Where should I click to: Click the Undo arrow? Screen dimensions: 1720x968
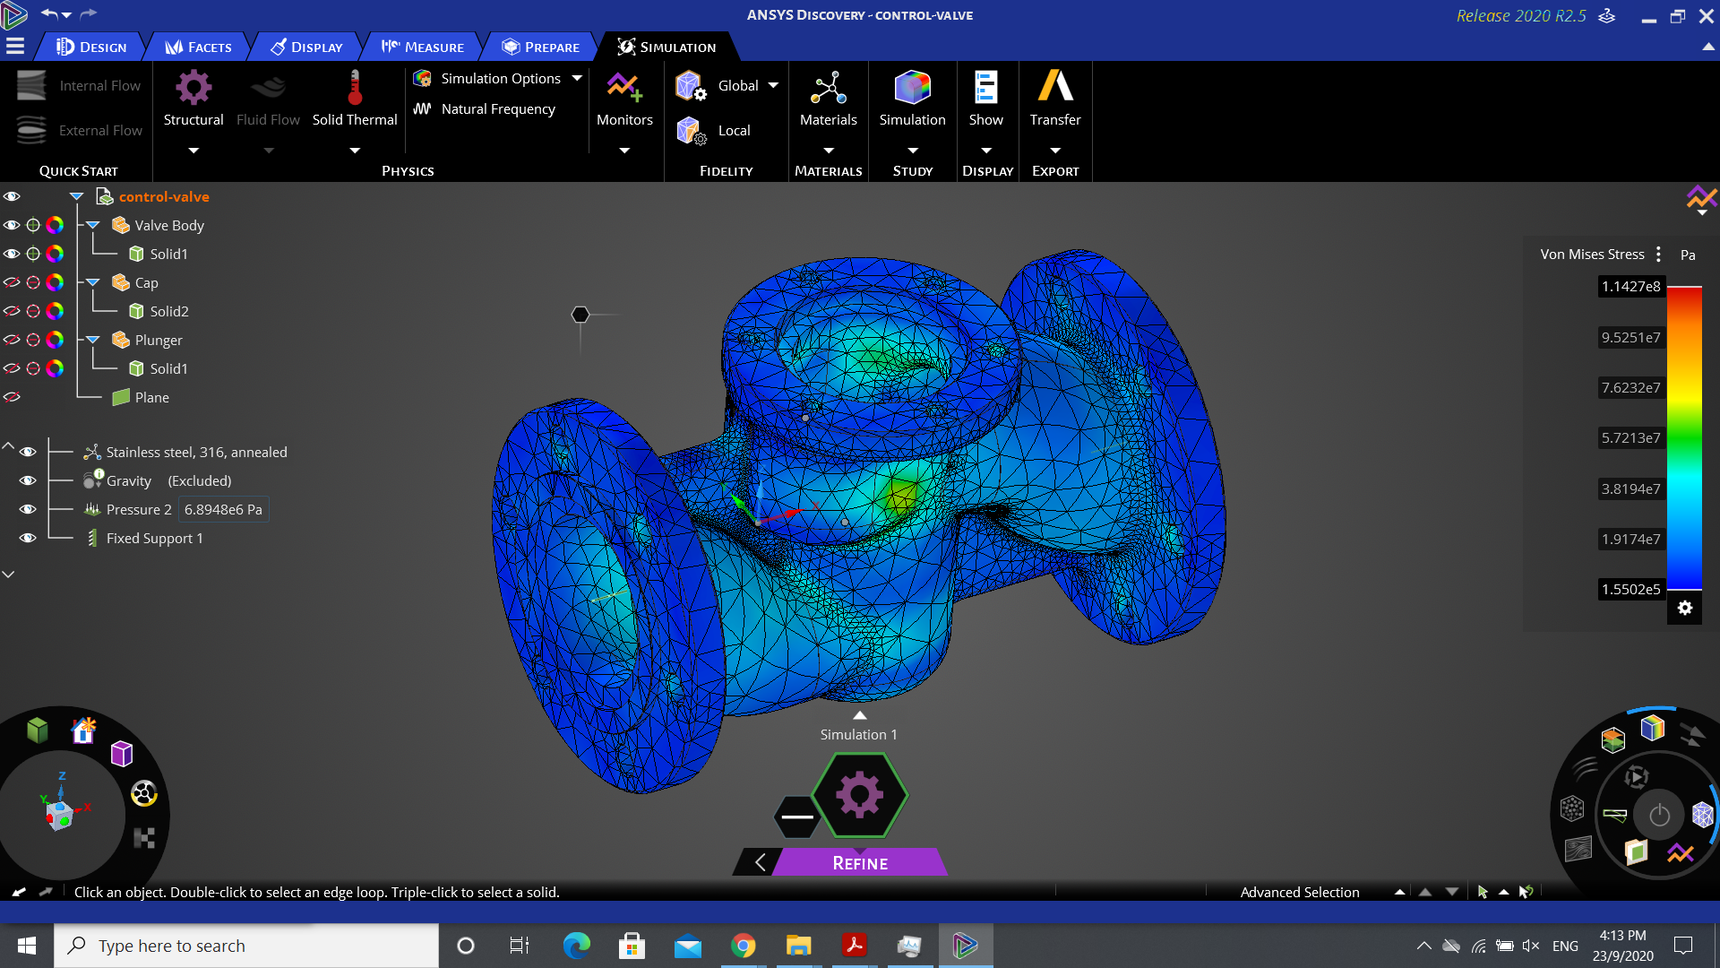49,14
